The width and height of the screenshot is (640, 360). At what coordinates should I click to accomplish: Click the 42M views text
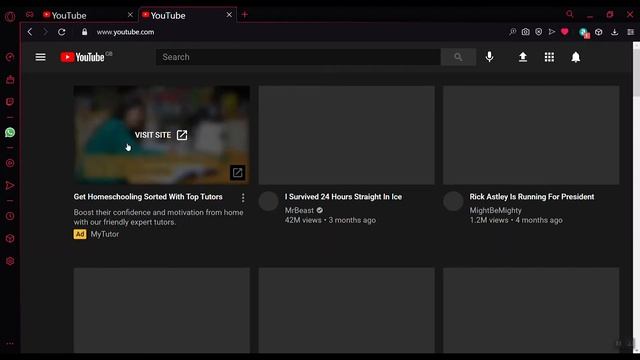(x=303, y=220)
